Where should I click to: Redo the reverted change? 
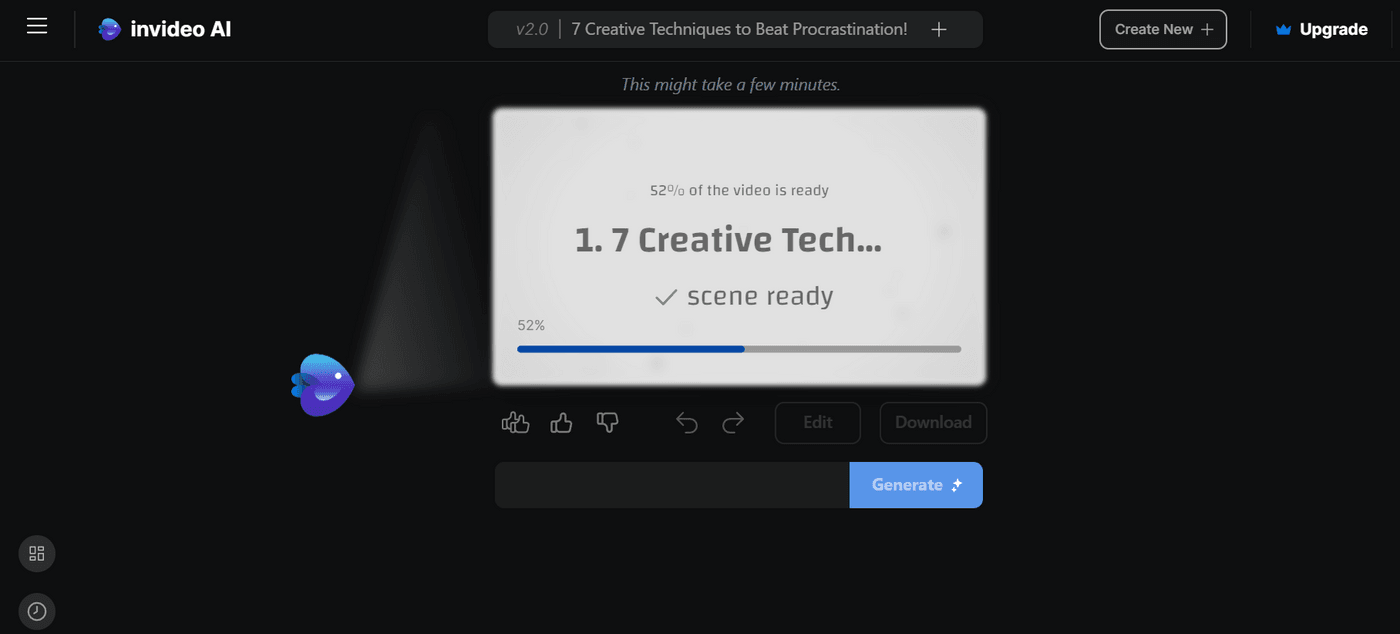pyautogui.click(x=733, y=422)
